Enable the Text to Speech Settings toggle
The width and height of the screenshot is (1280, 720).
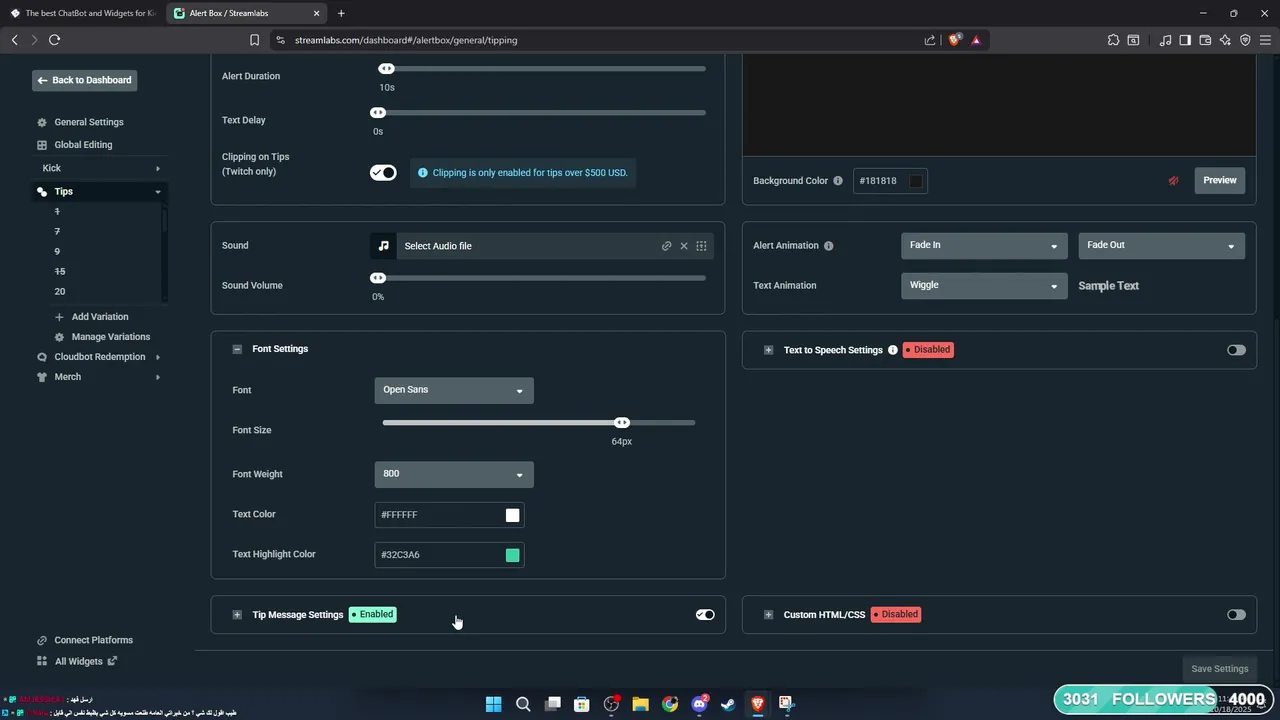tap(1236, 350)
